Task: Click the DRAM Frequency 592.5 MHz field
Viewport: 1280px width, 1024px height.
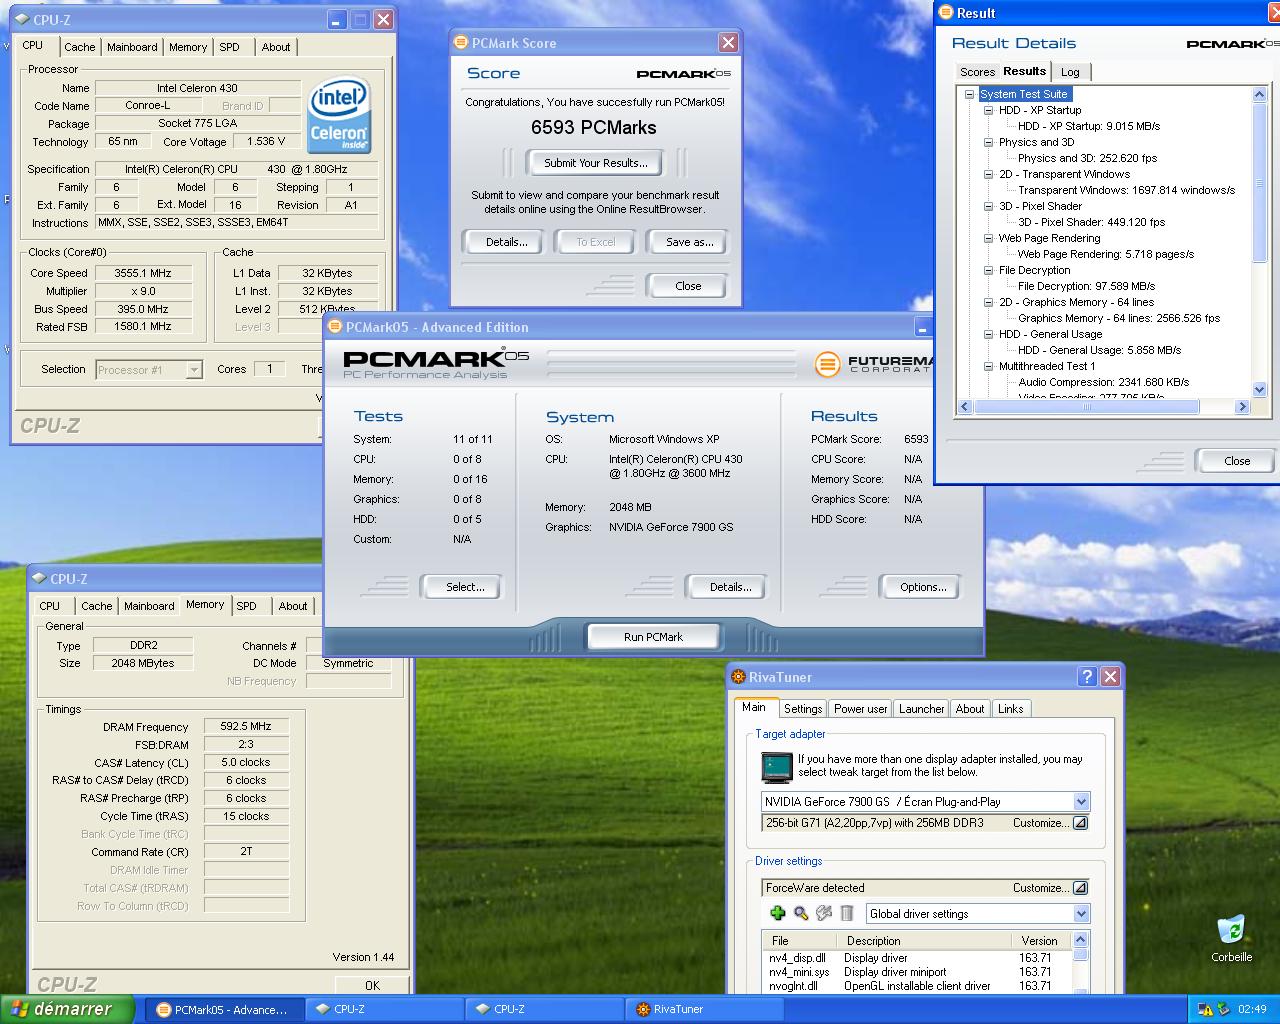Action: (246, 726)
